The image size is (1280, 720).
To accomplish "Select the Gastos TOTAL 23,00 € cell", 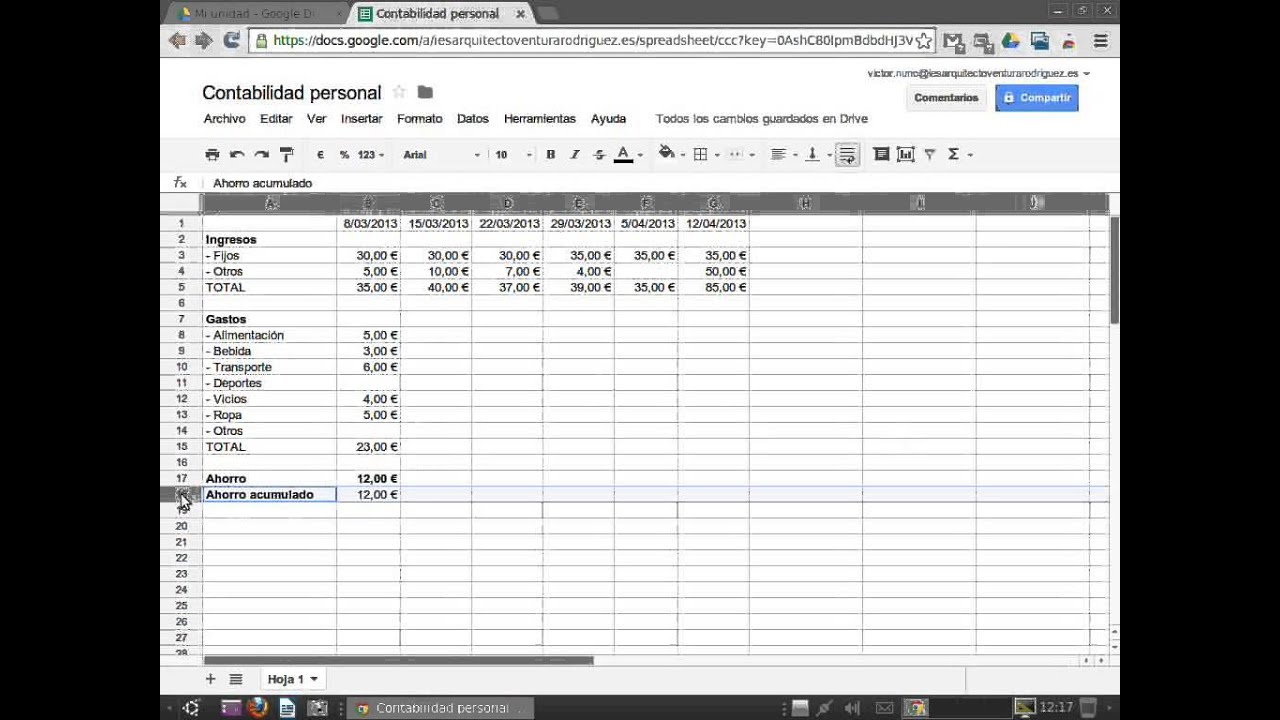I will [369, 447].
